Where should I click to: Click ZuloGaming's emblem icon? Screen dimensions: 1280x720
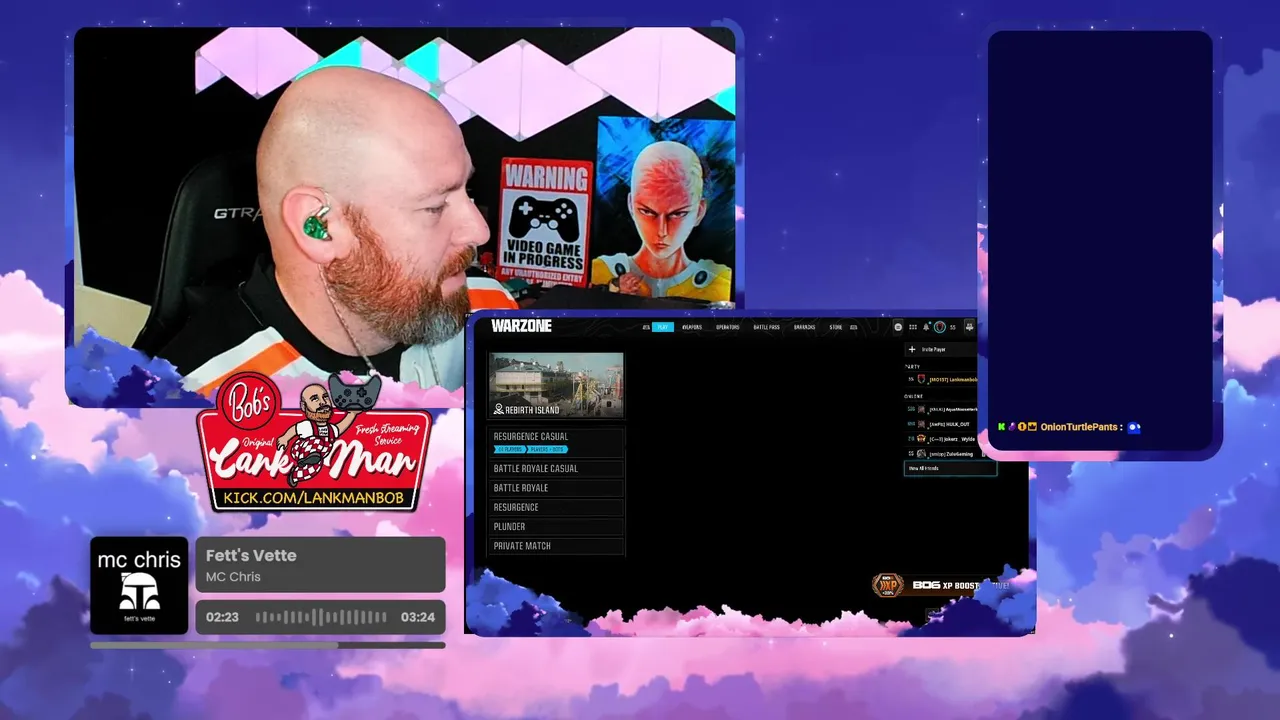[921, 454]
